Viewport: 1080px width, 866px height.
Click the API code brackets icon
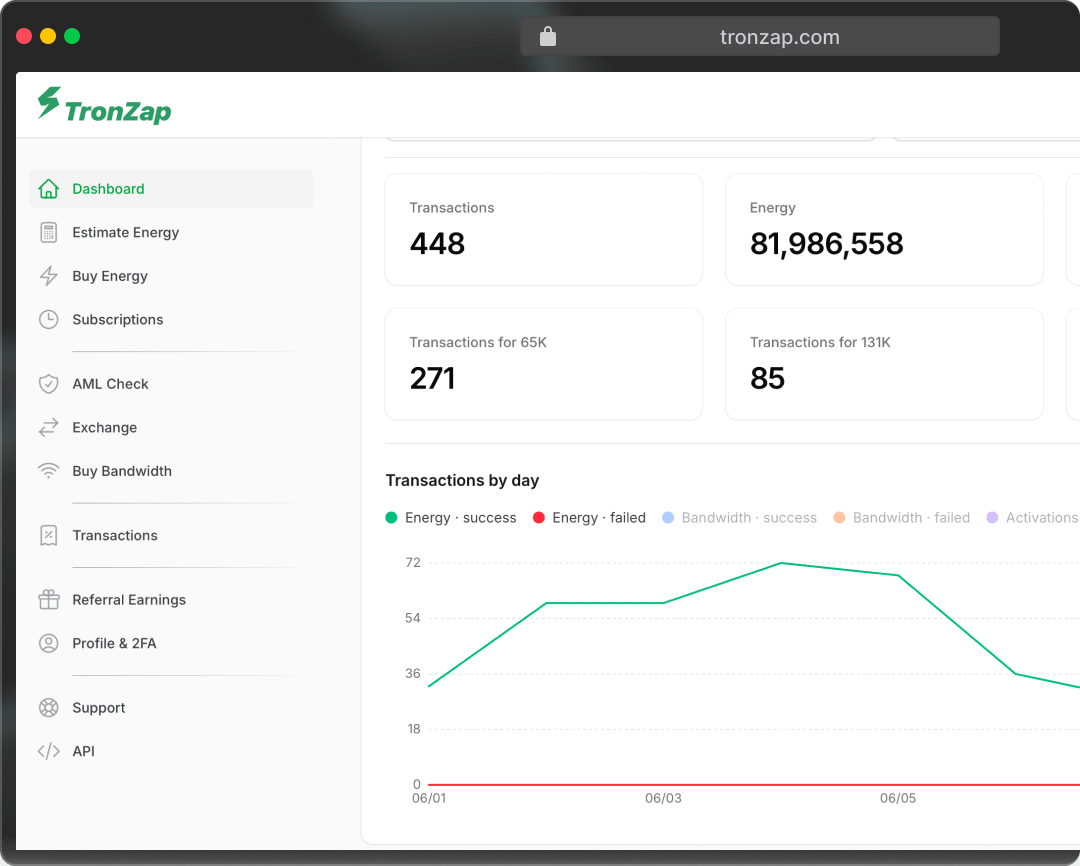pos(48,751)
